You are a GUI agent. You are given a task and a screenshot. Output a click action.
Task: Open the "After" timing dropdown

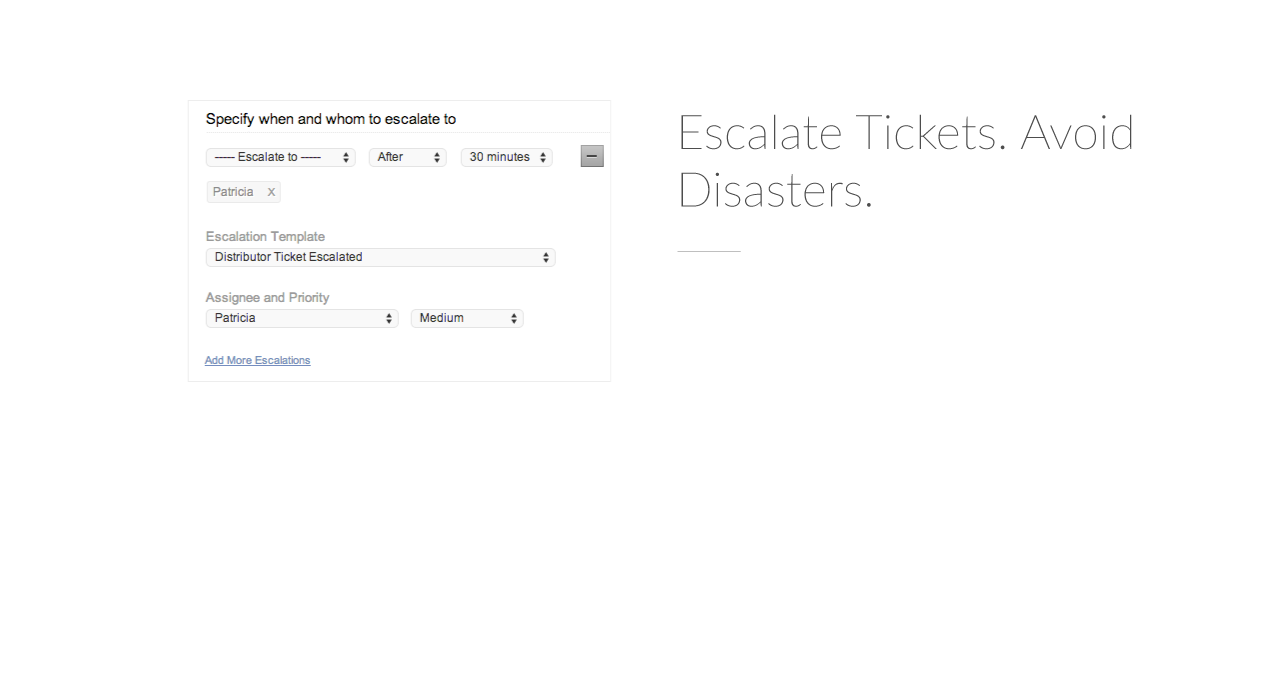408,157
